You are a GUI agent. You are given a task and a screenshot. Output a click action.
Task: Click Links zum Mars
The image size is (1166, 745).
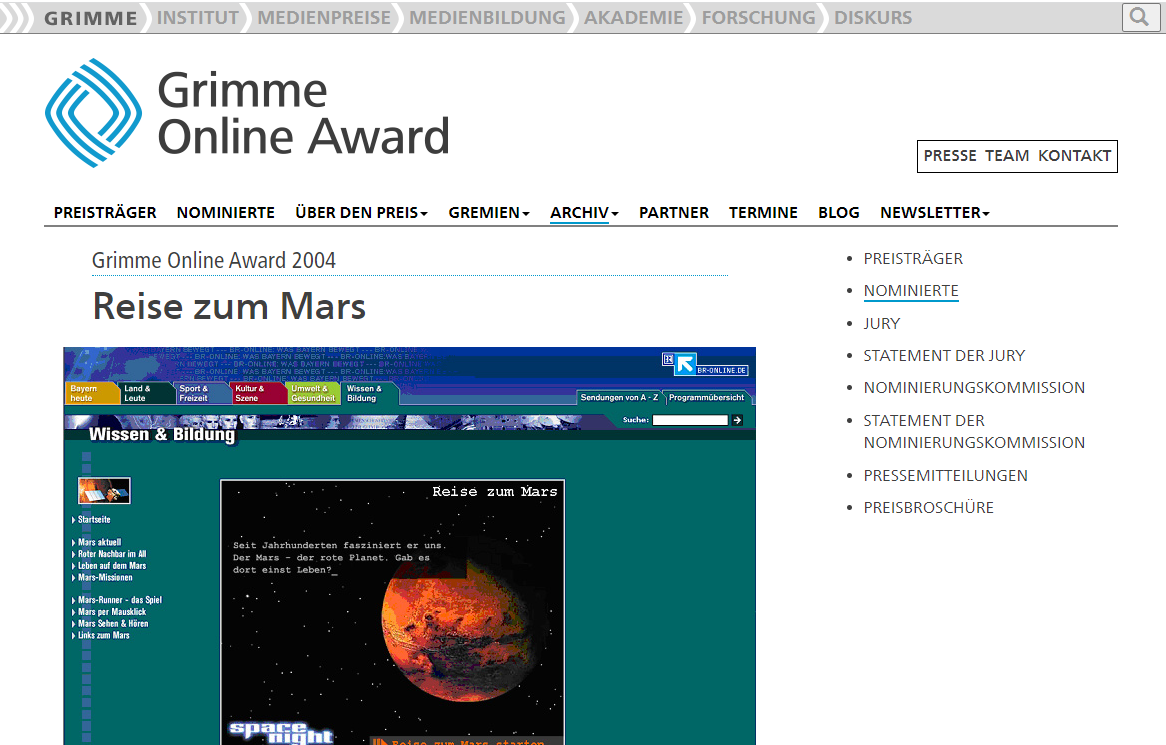103,636
